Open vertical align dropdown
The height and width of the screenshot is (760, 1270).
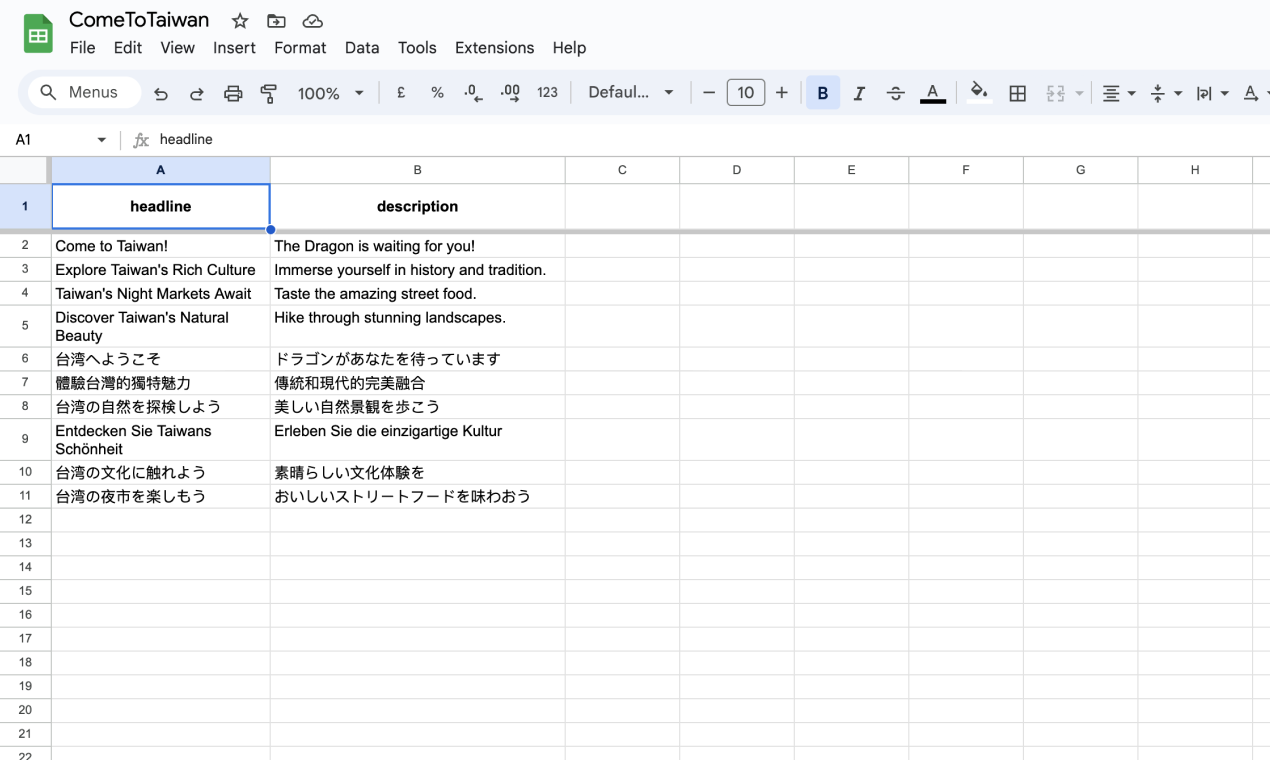click(1165, 93)
